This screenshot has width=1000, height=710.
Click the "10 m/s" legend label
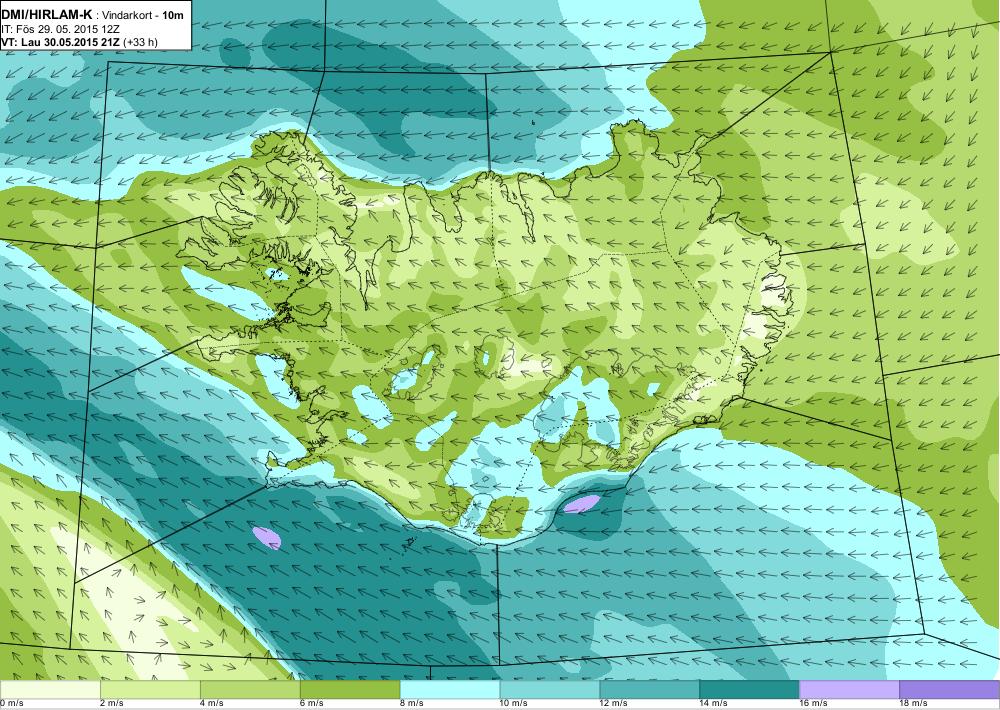(x=514, y=704)
